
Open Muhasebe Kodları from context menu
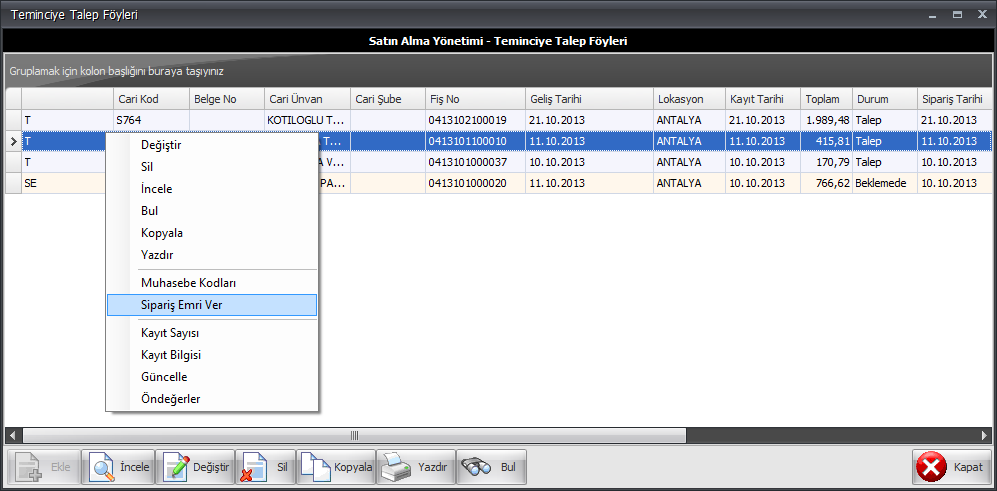pyautogui.click(x=212, y=282)
